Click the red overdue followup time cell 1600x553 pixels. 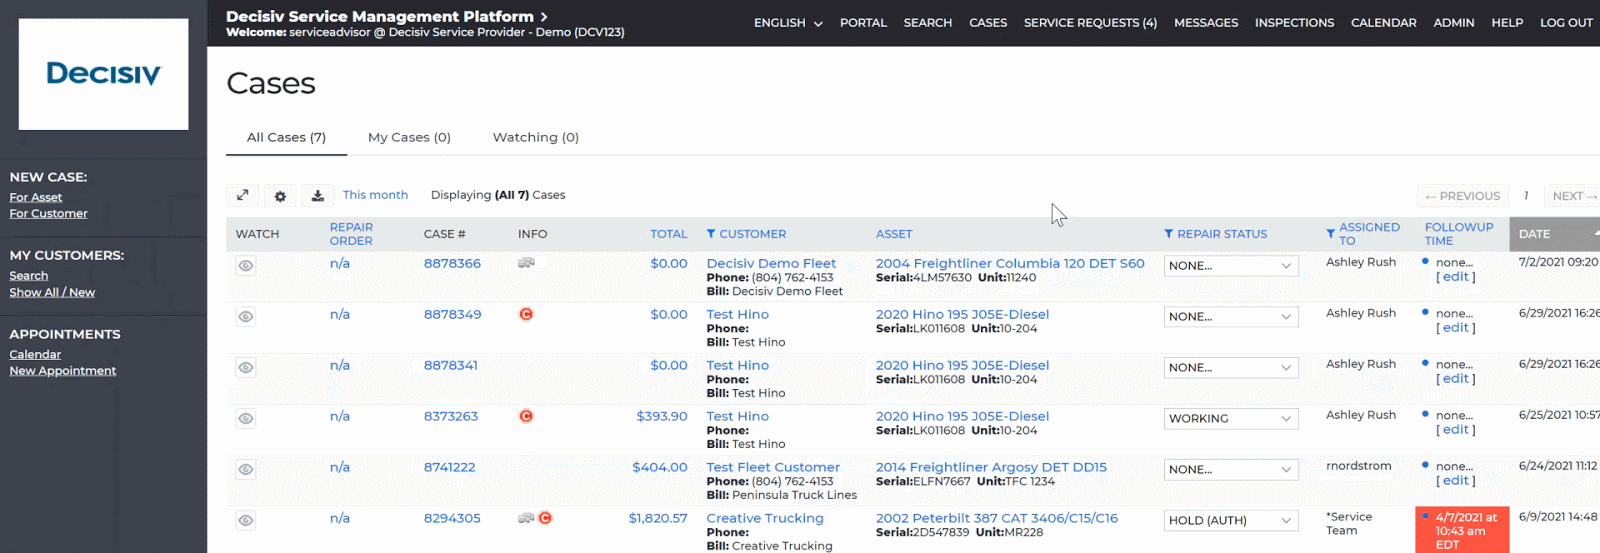[x=1462, y=530]
